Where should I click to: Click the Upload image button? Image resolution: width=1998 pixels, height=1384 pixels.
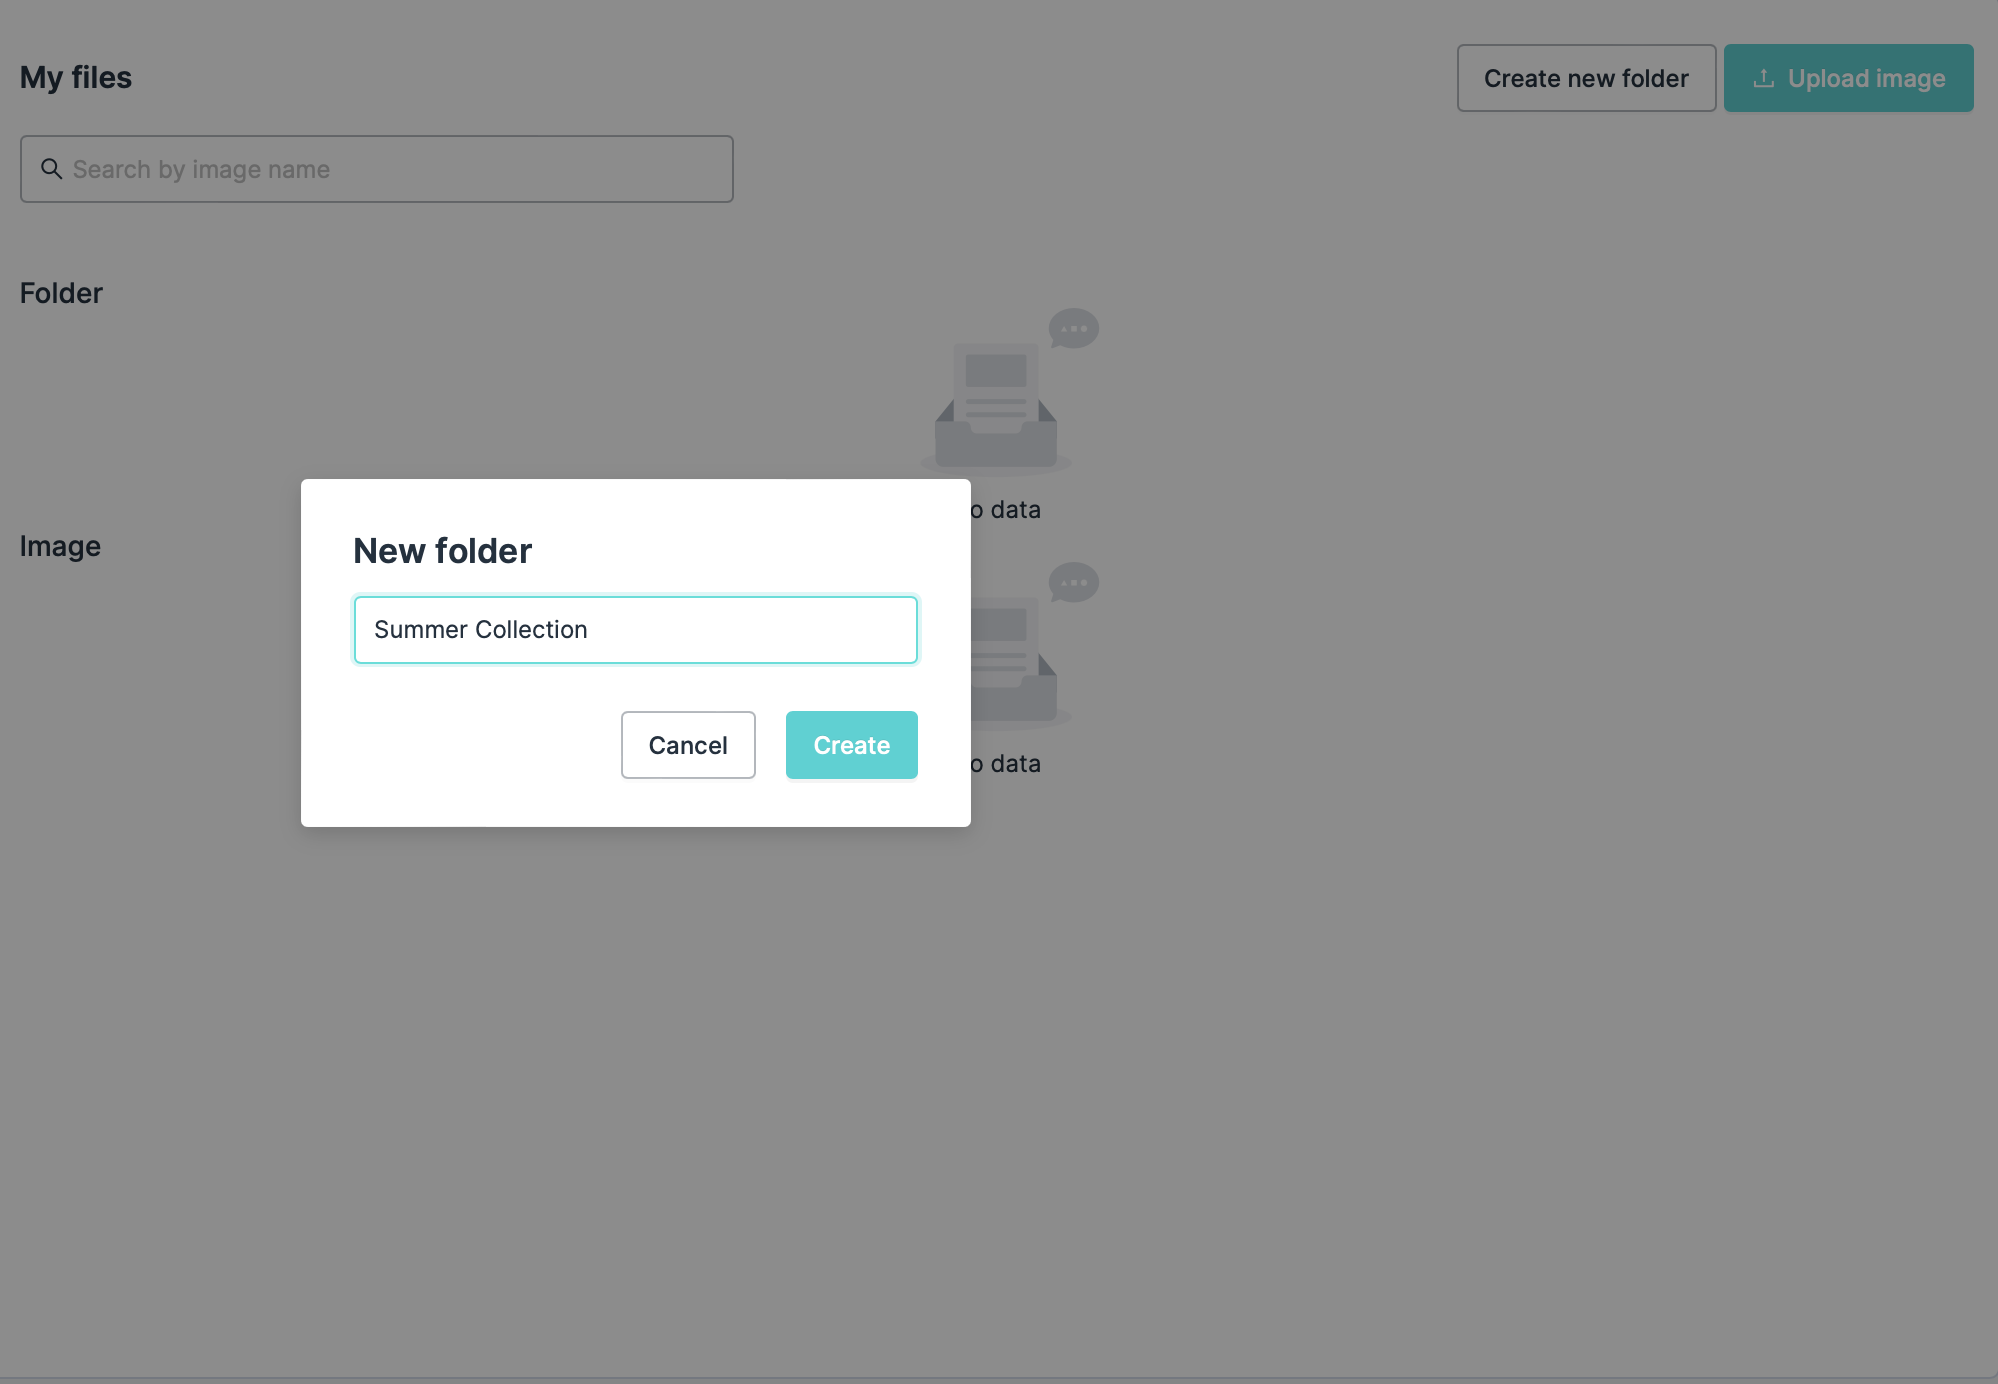pos(1848,78)
